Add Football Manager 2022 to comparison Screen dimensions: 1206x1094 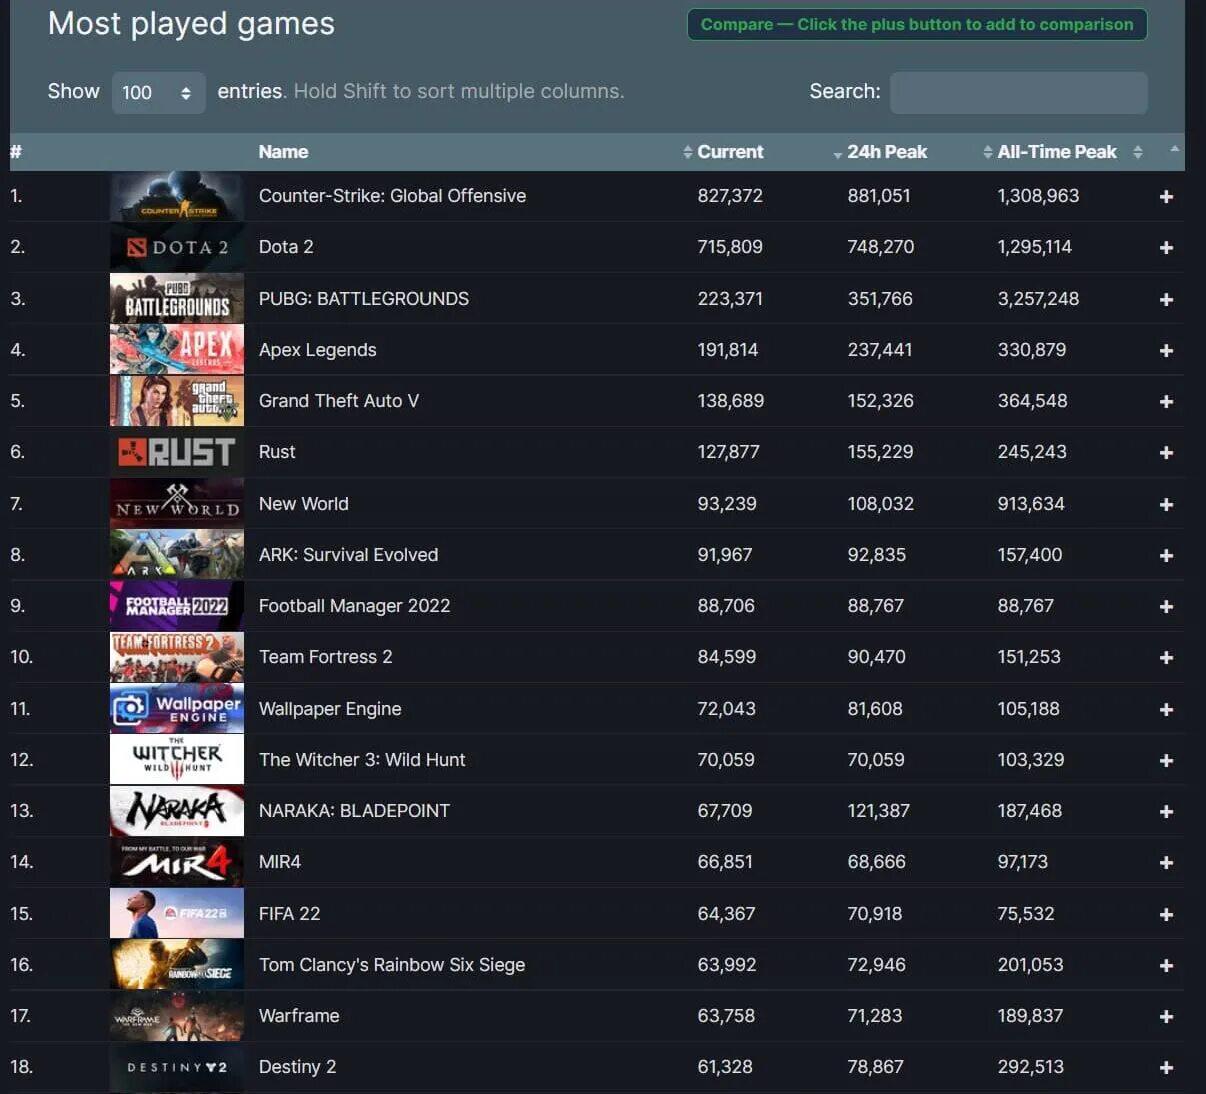[1166, 607]
